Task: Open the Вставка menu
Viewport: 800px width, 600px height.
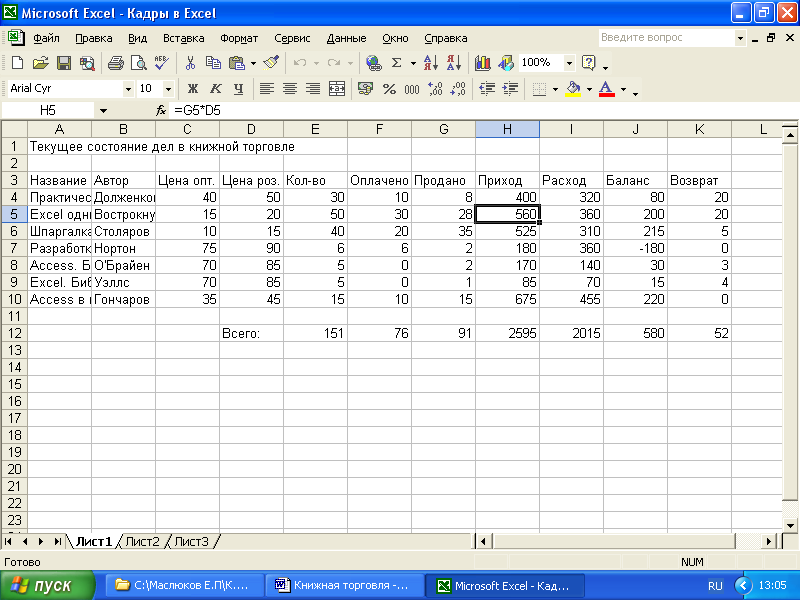Action: tap(184, 38)
